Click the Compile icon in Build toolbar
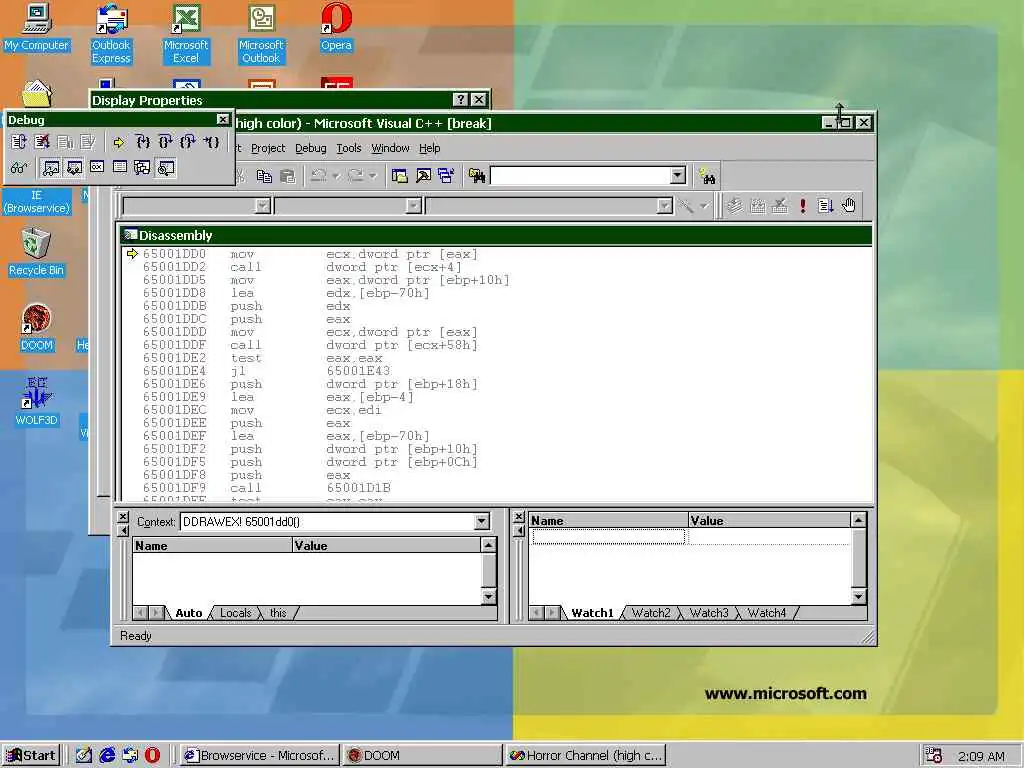 pos(735,206)
